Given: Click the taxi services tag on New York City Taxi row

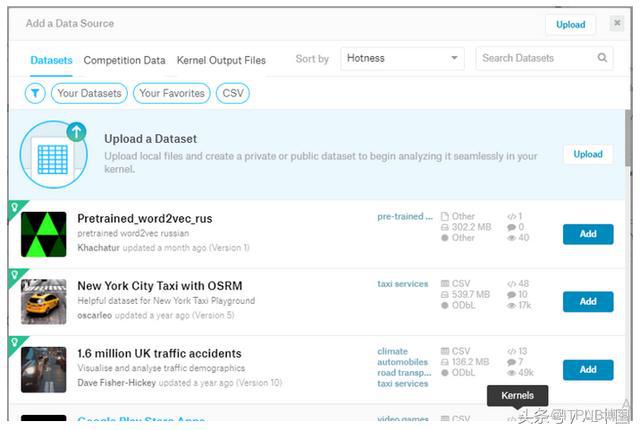Looking at the screenshot, I should (402, 284).
